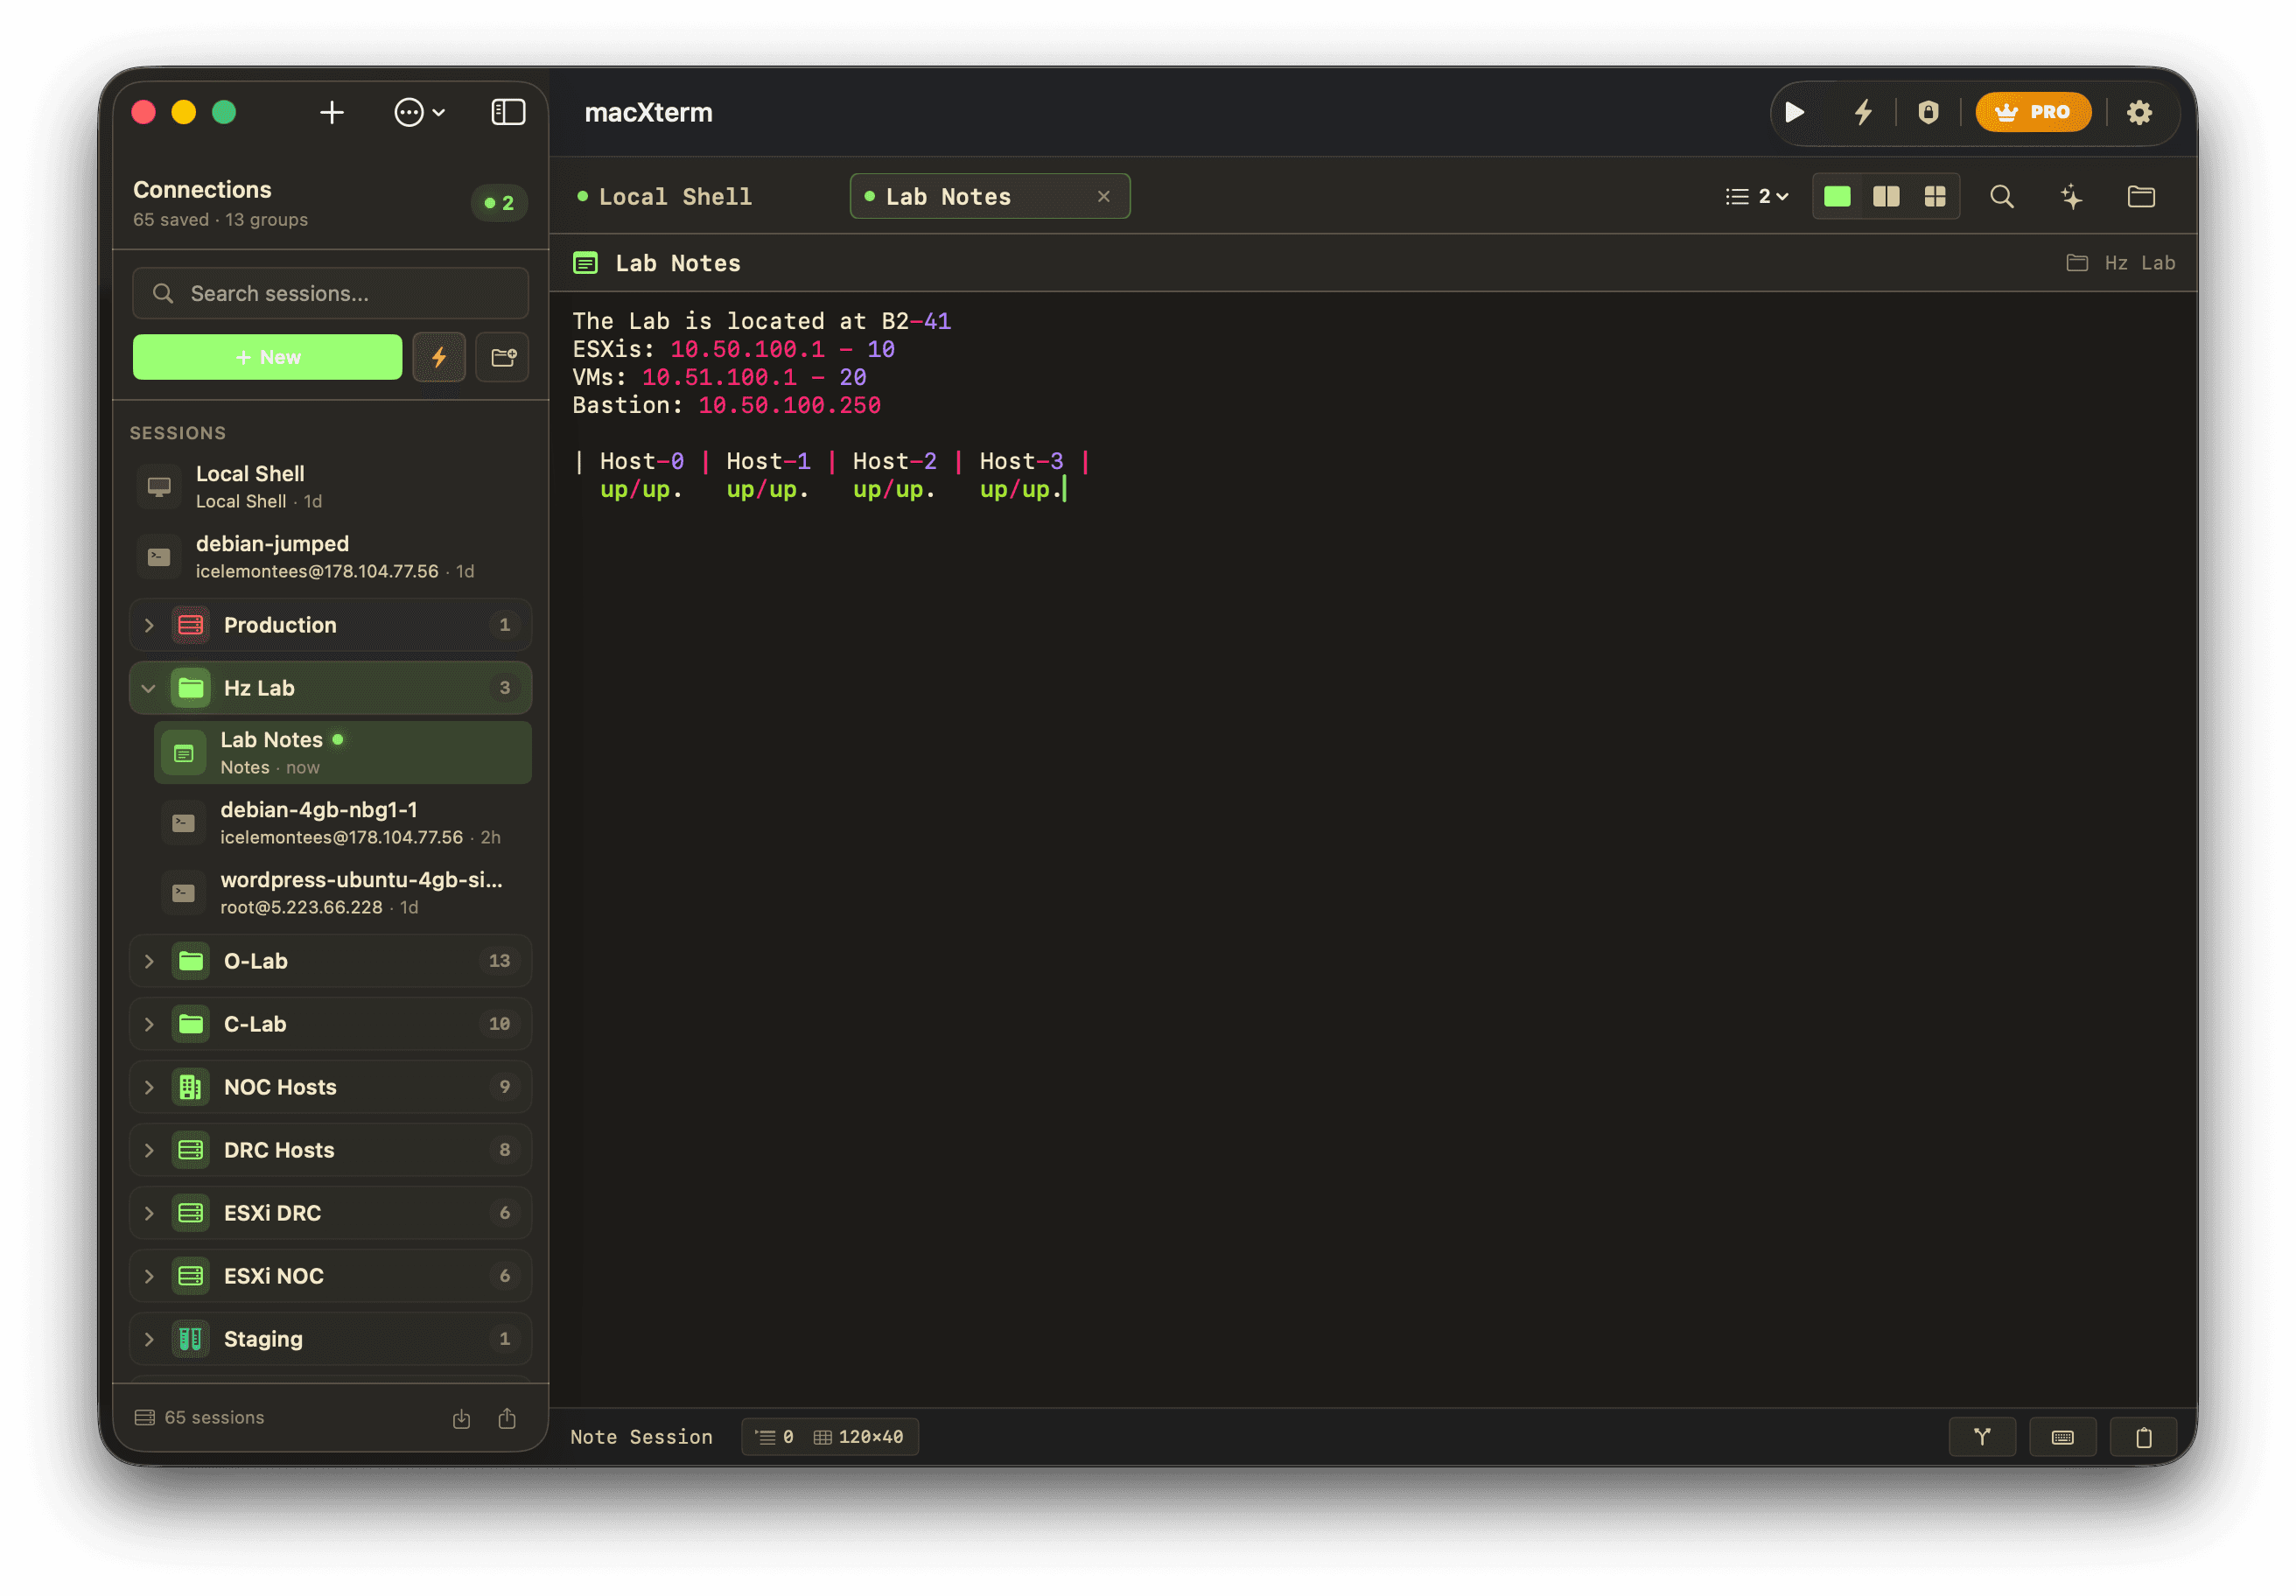Click the Host-0 column text
The image size is (2296, 1596).
(x=642, y=461)
